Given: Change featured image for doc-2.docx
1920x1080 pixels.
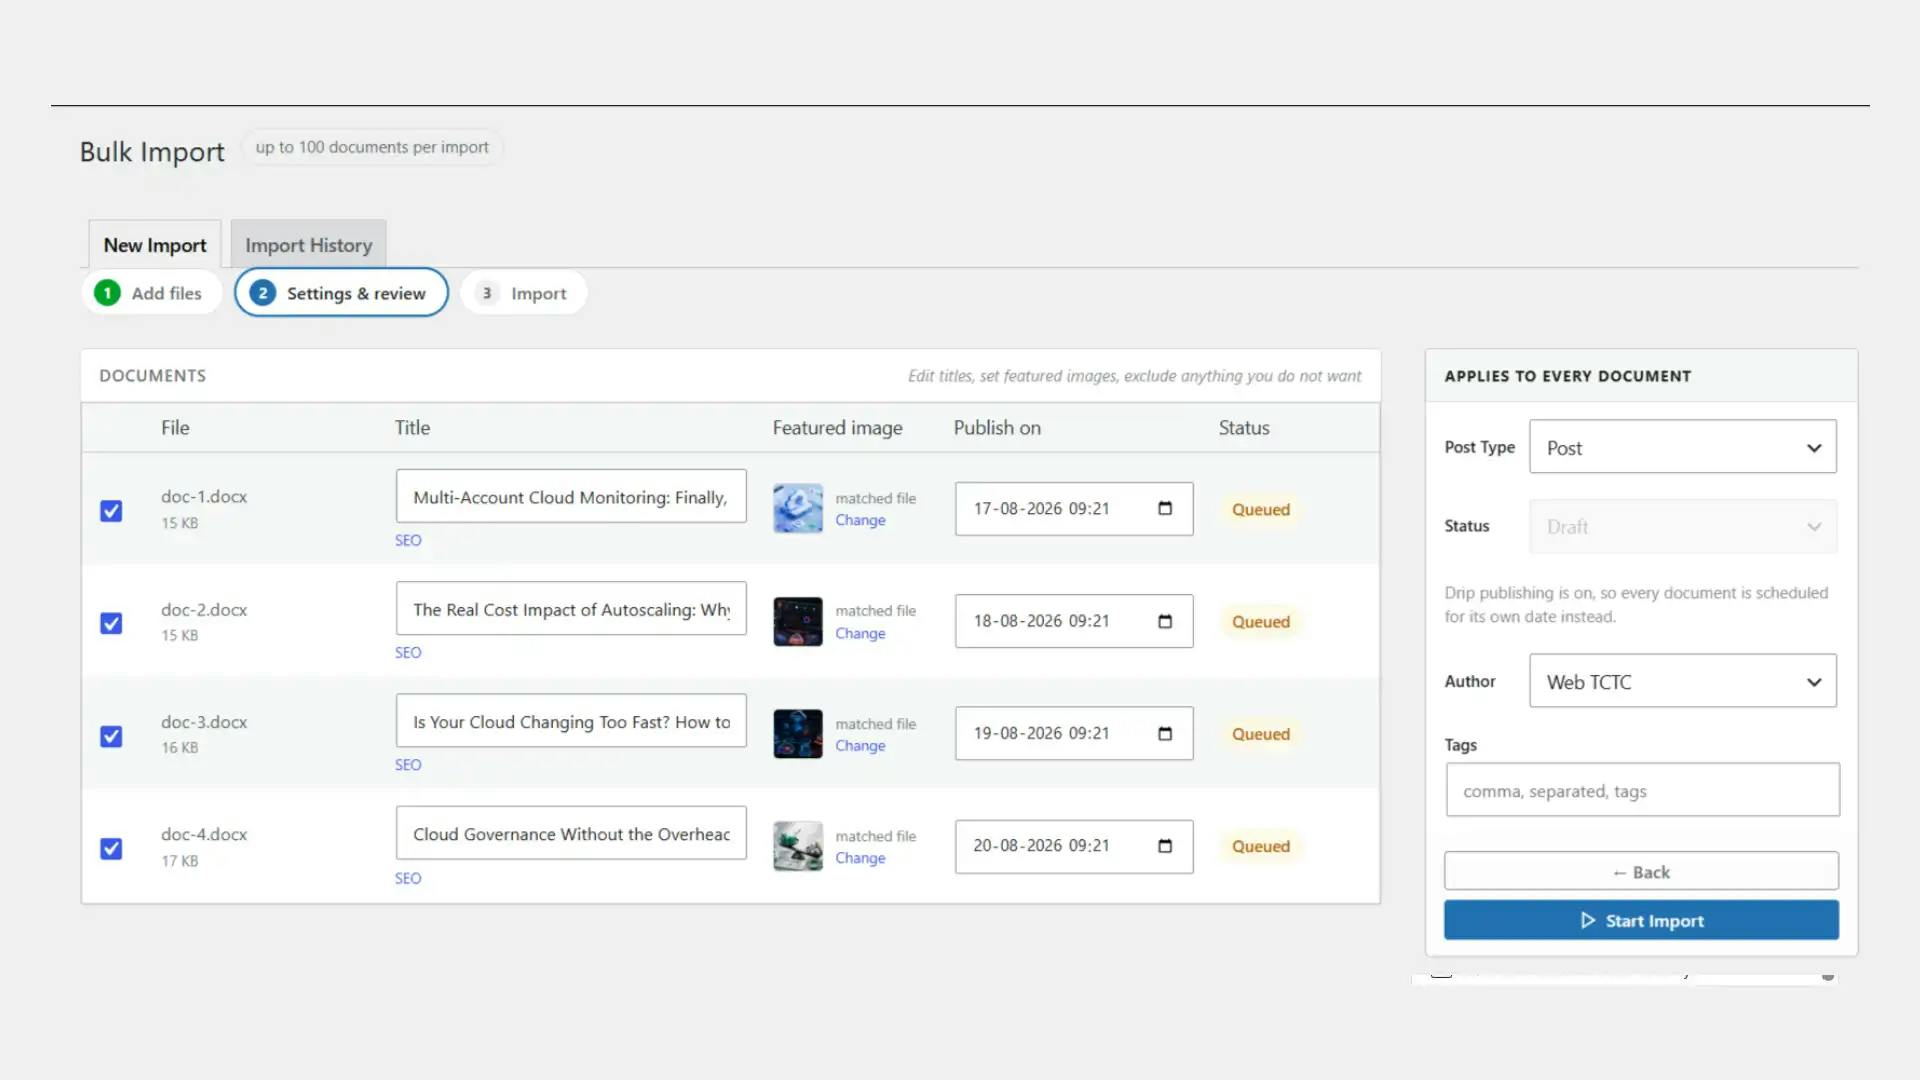Looking at the screenshot, I should click(860, 633).
